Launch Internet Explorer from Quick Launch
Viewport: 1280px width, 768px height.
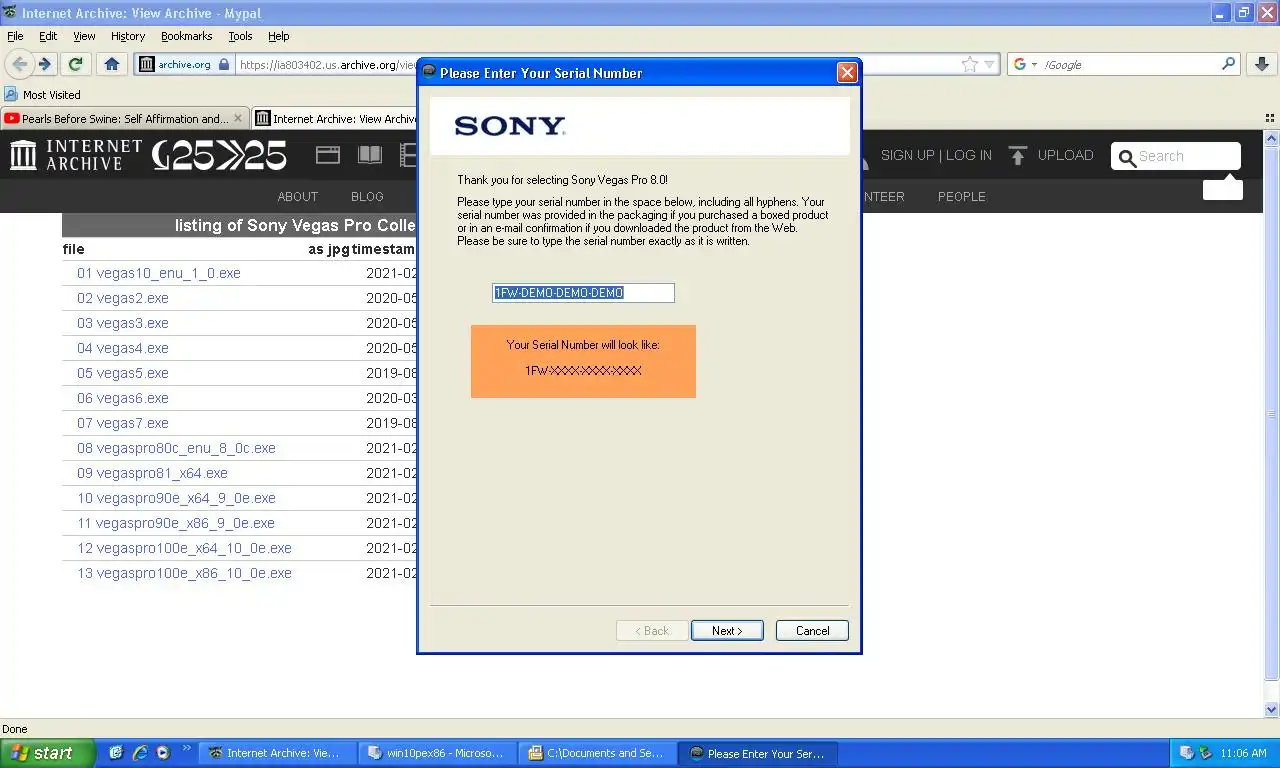pyautogui.click(x=139, y=753)
